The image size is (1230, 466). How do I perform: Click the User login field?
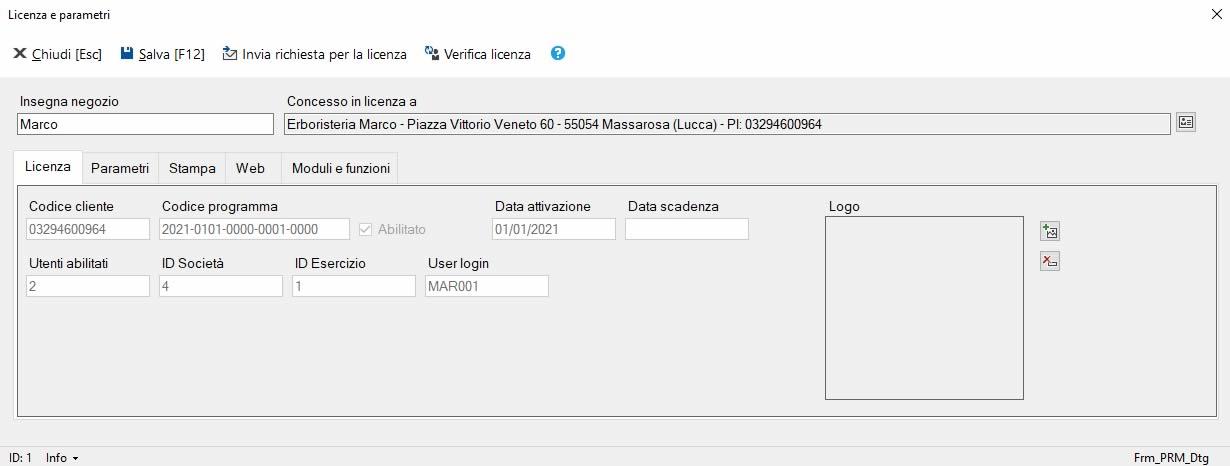point(486,286)
